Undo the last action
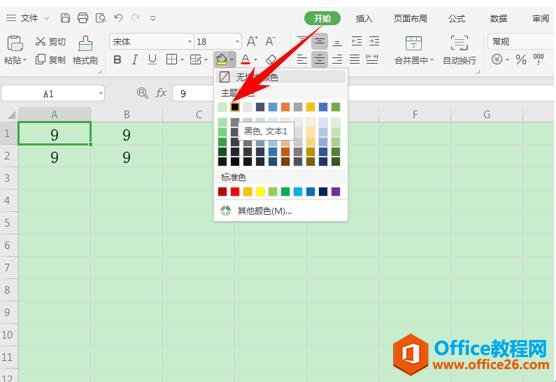This screenshot has width=556, height=382. point(119,17)
